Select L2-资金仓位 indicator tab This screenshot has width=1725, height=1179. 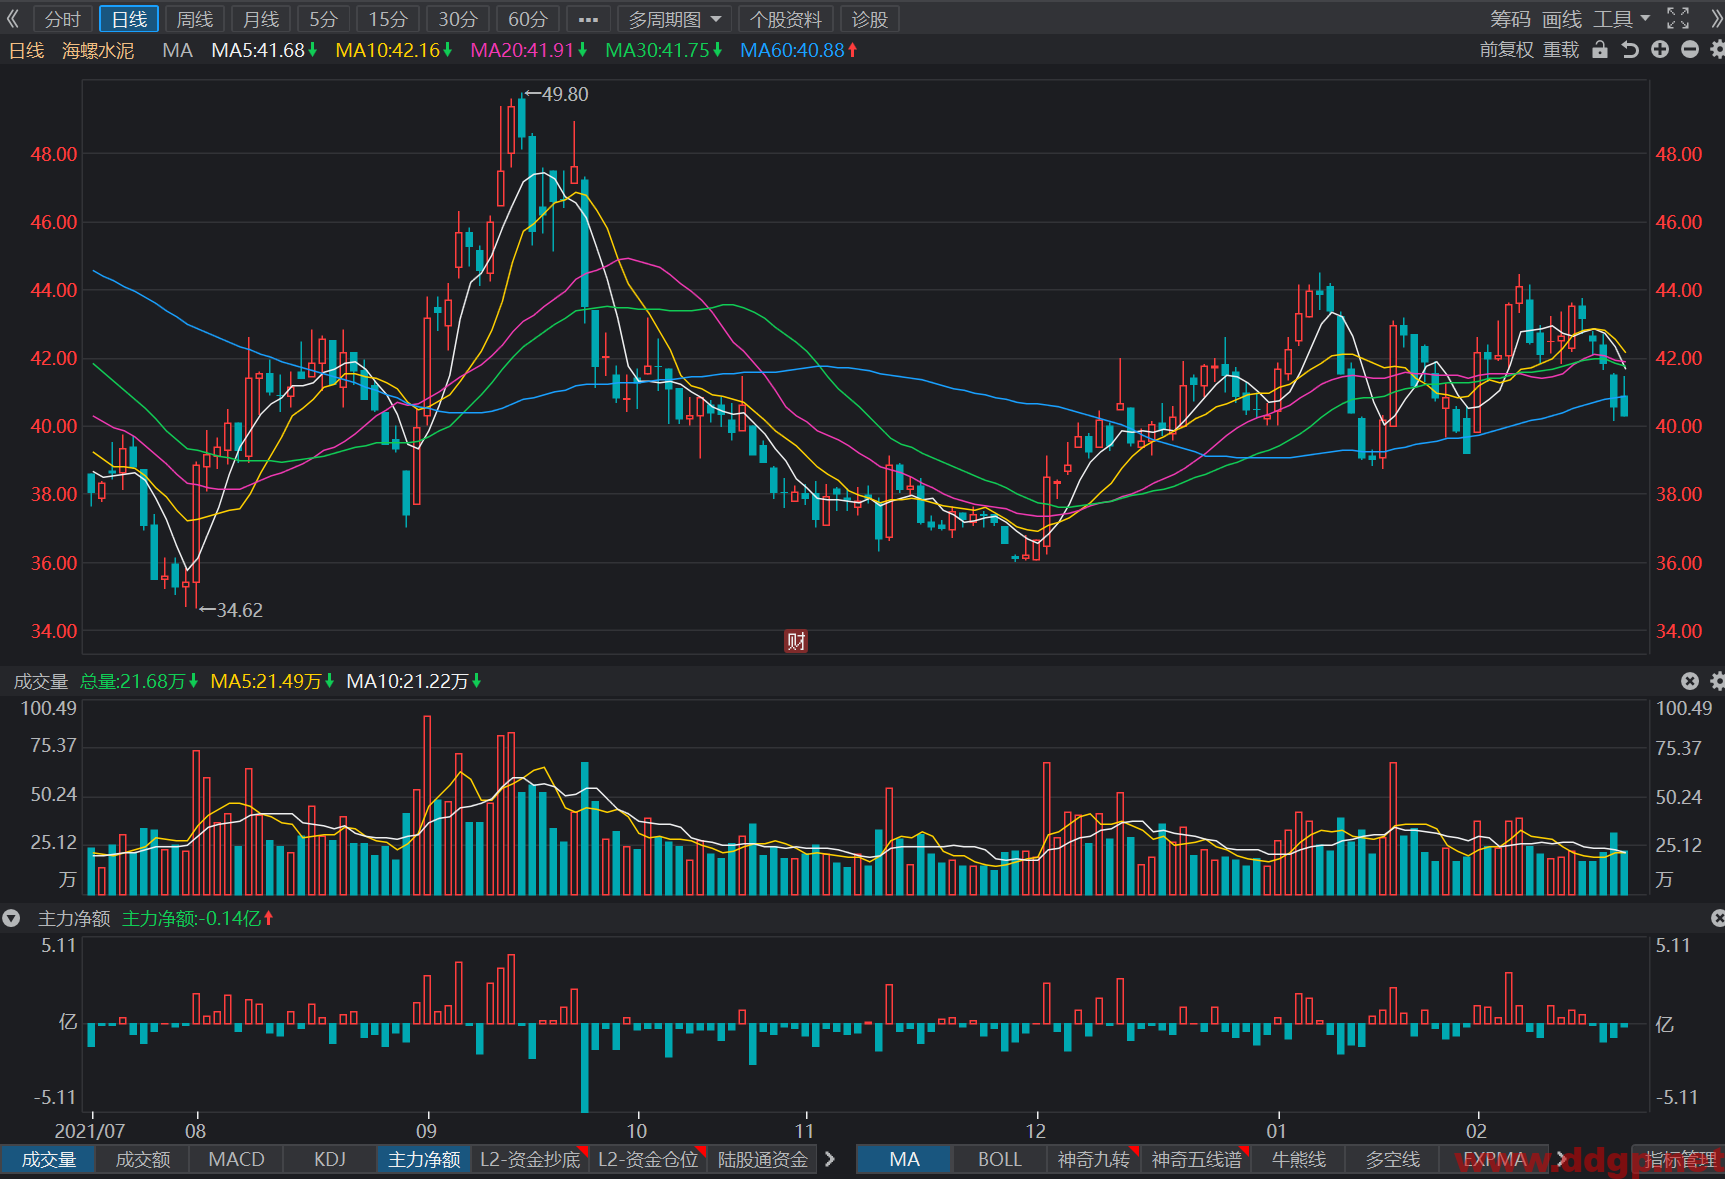click(648, 1159)
